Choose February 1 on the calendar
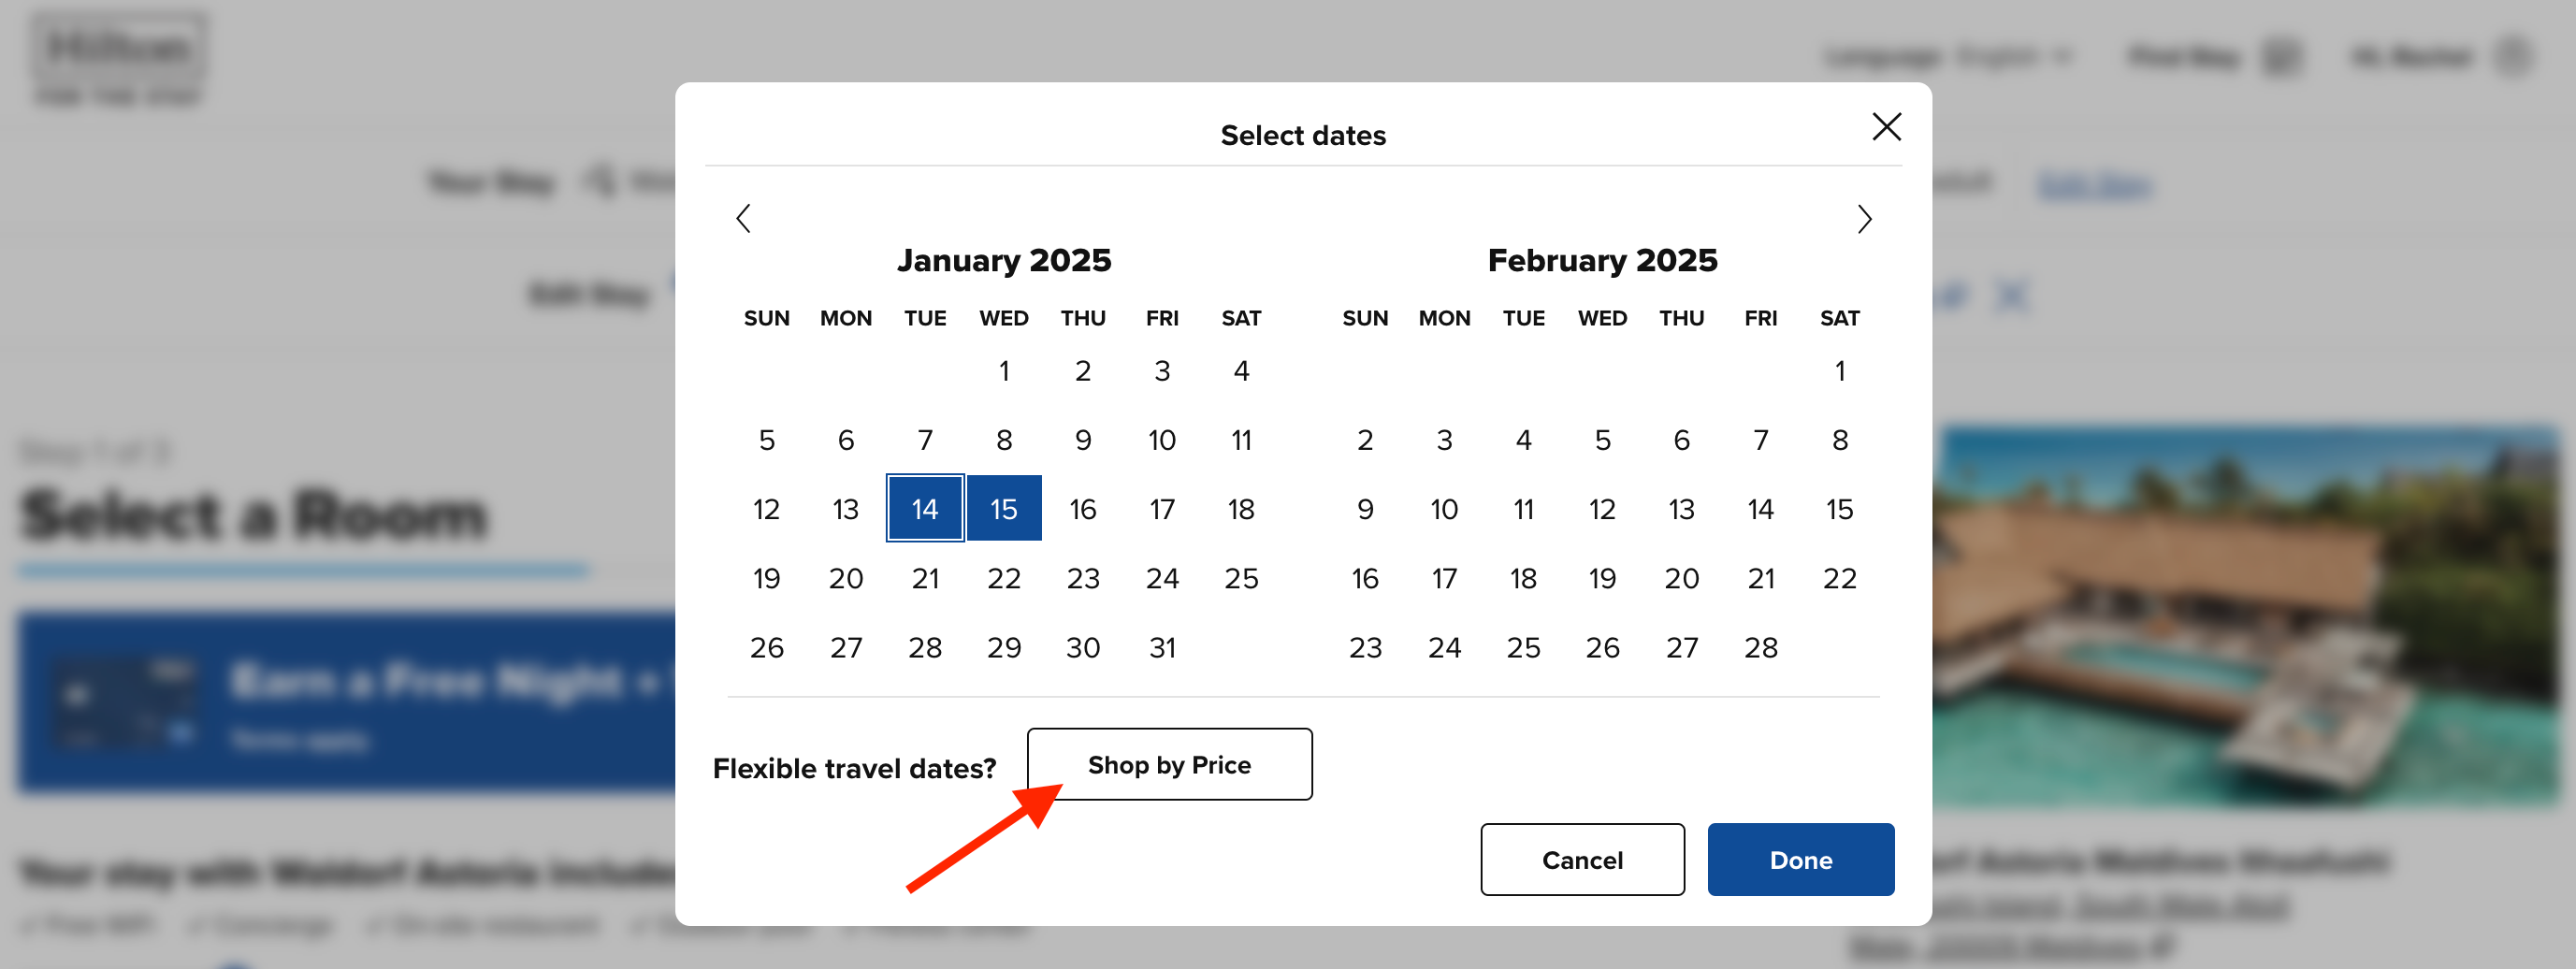The width and height of the screenshot is (2576, 969). coord(1839,371)
